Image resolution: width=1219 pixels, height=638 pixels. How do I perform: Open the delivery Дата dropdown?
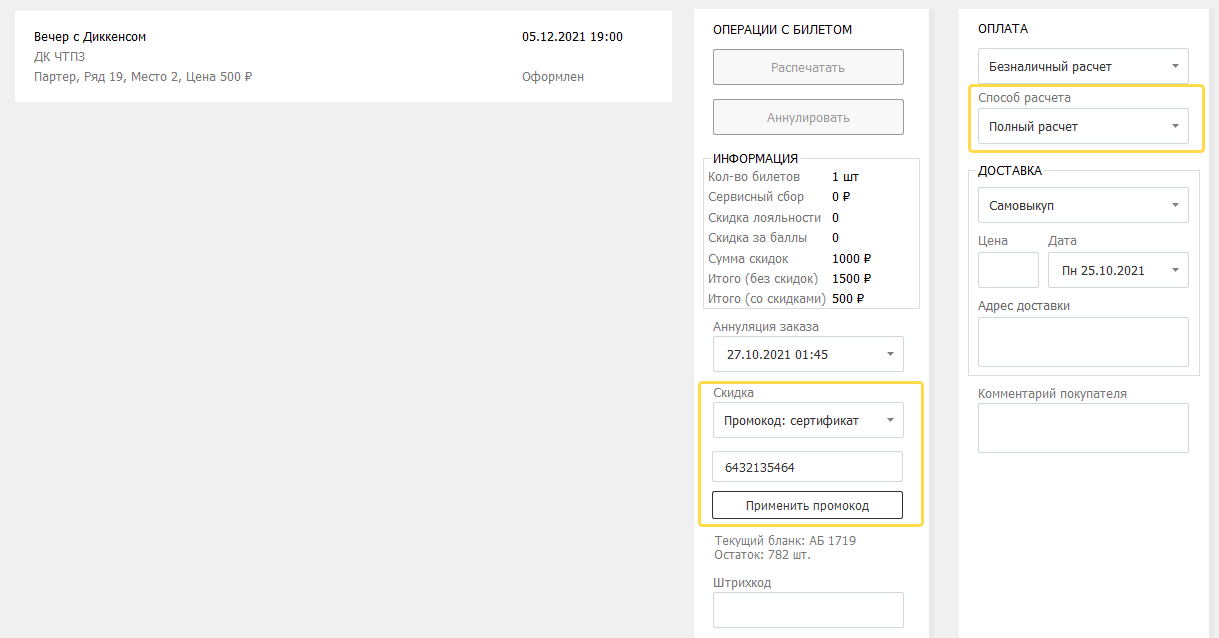1117,270
